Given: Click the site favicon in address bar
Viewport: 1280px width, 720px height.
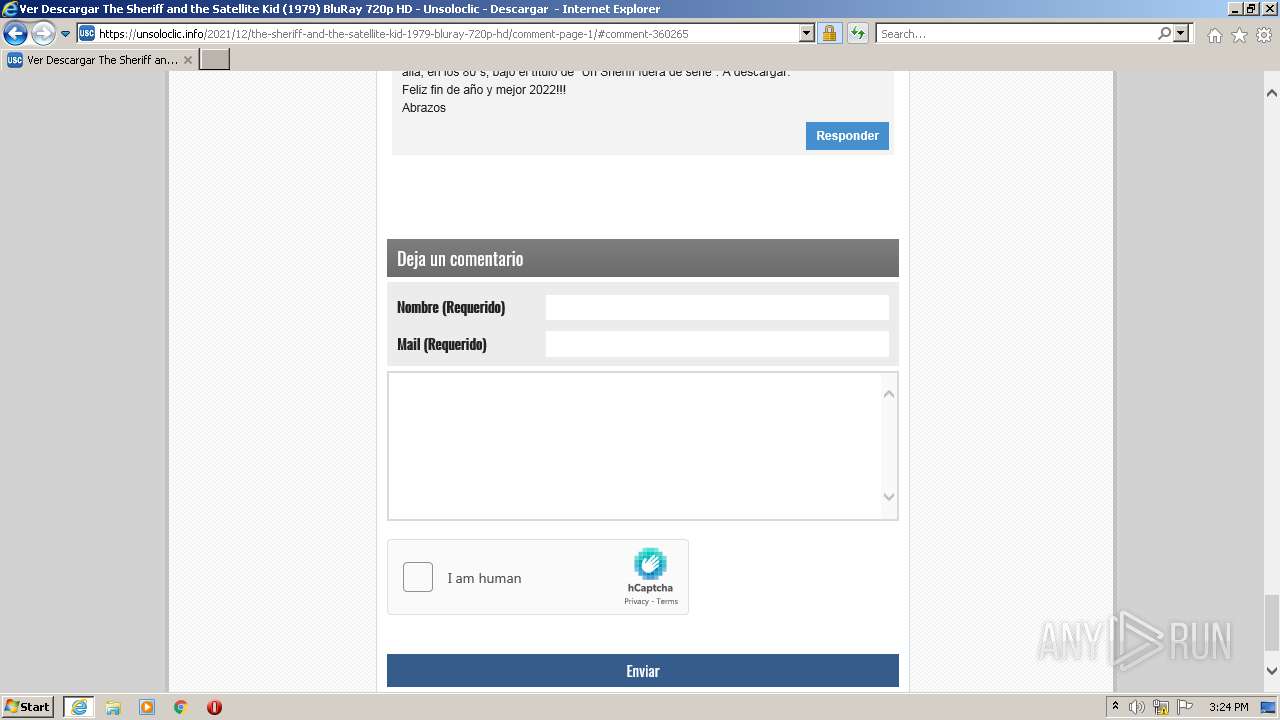Looking at the screenshot, I should [x=87, y=34].
